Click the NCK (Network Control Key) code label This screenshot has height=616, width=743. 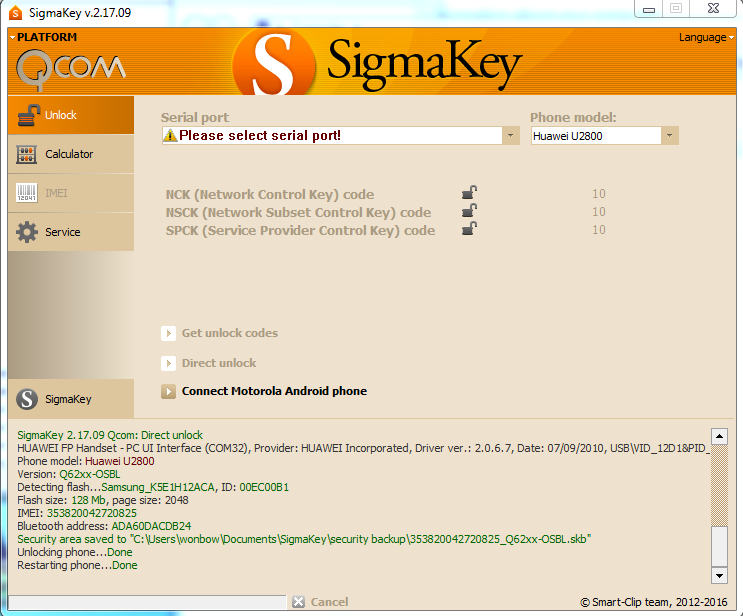(x=270, y=195)
